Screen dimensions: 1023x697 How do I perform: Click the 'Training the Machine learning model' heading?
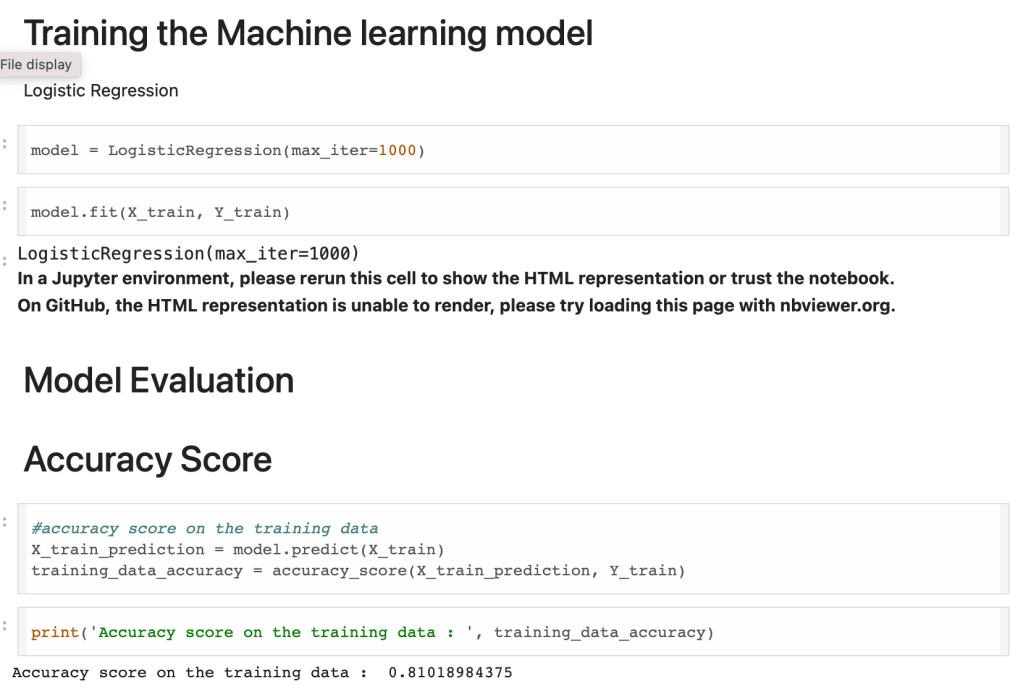click(308, 33)
